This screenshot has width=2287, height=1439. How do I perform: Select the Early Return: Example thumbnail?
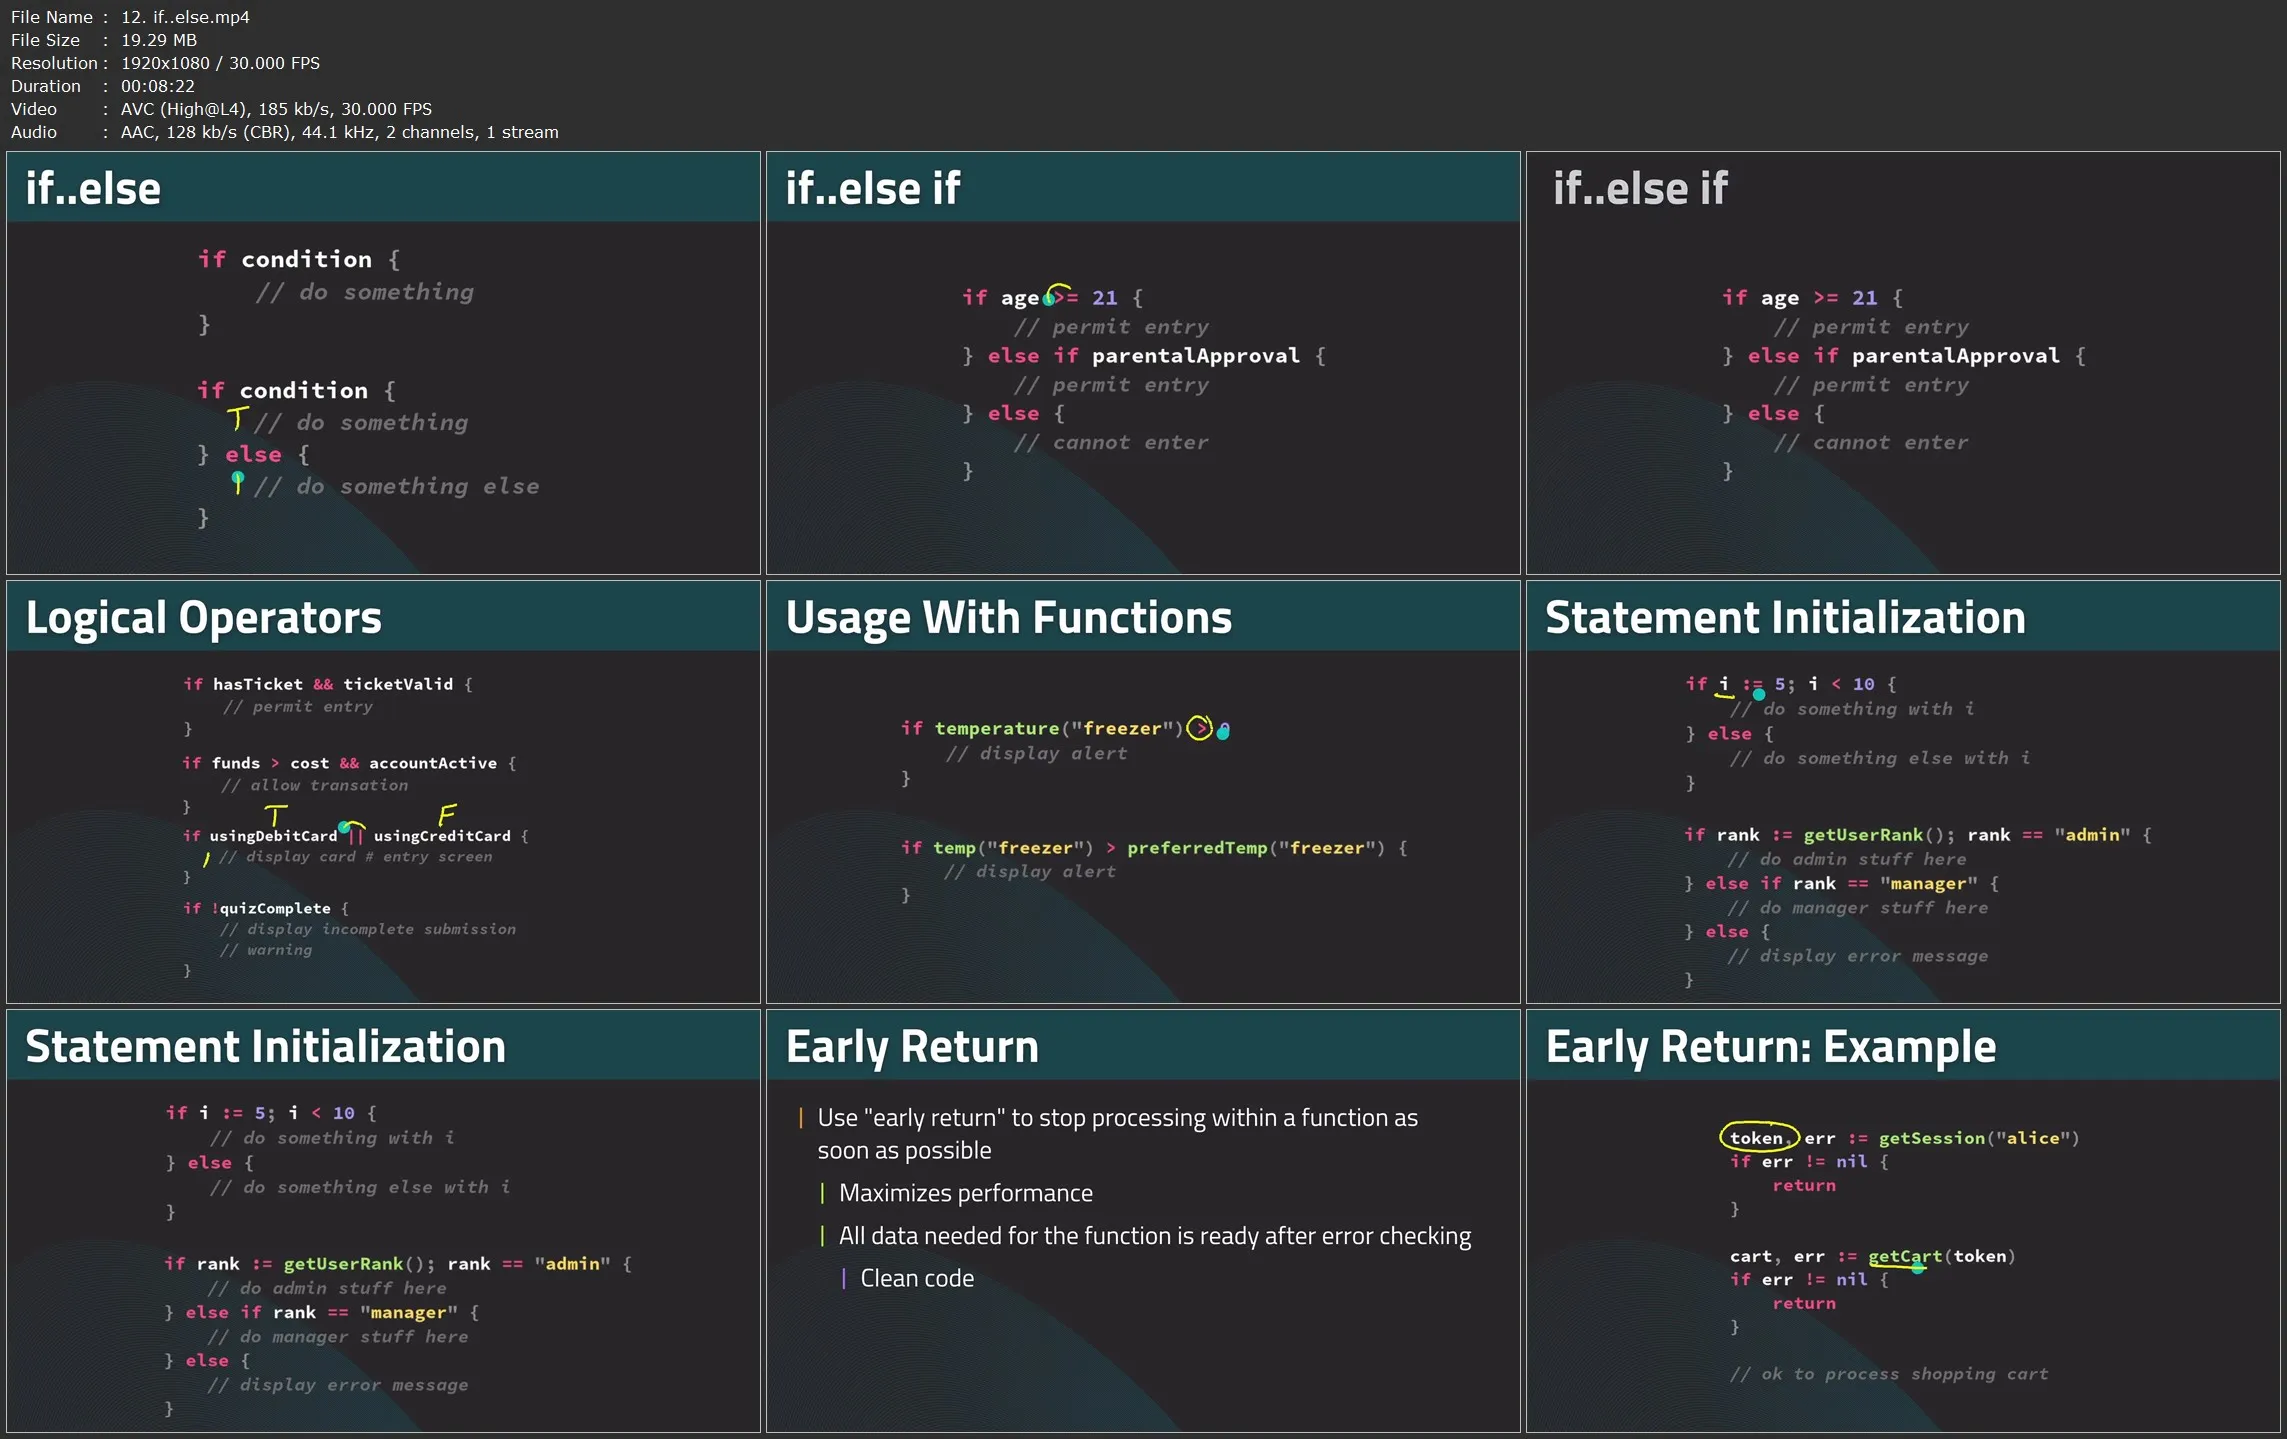pyautogui.click(x=1902, y=1221)
